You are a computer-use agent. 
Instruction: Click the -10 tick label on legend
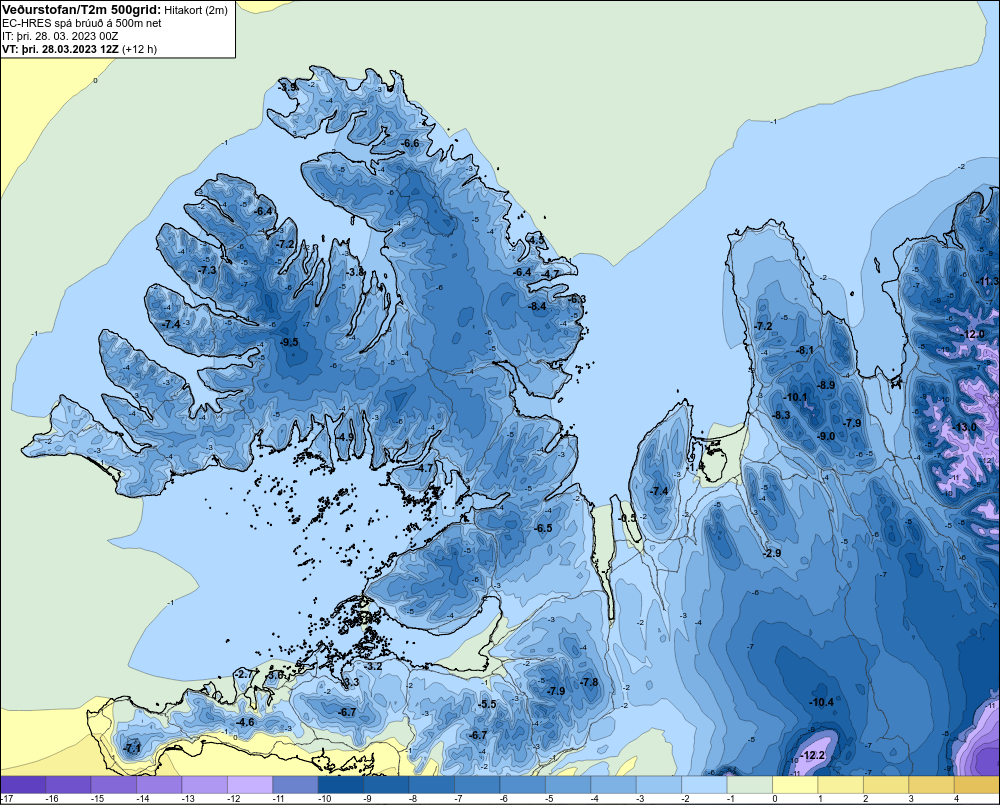click(x=325, y=799)
